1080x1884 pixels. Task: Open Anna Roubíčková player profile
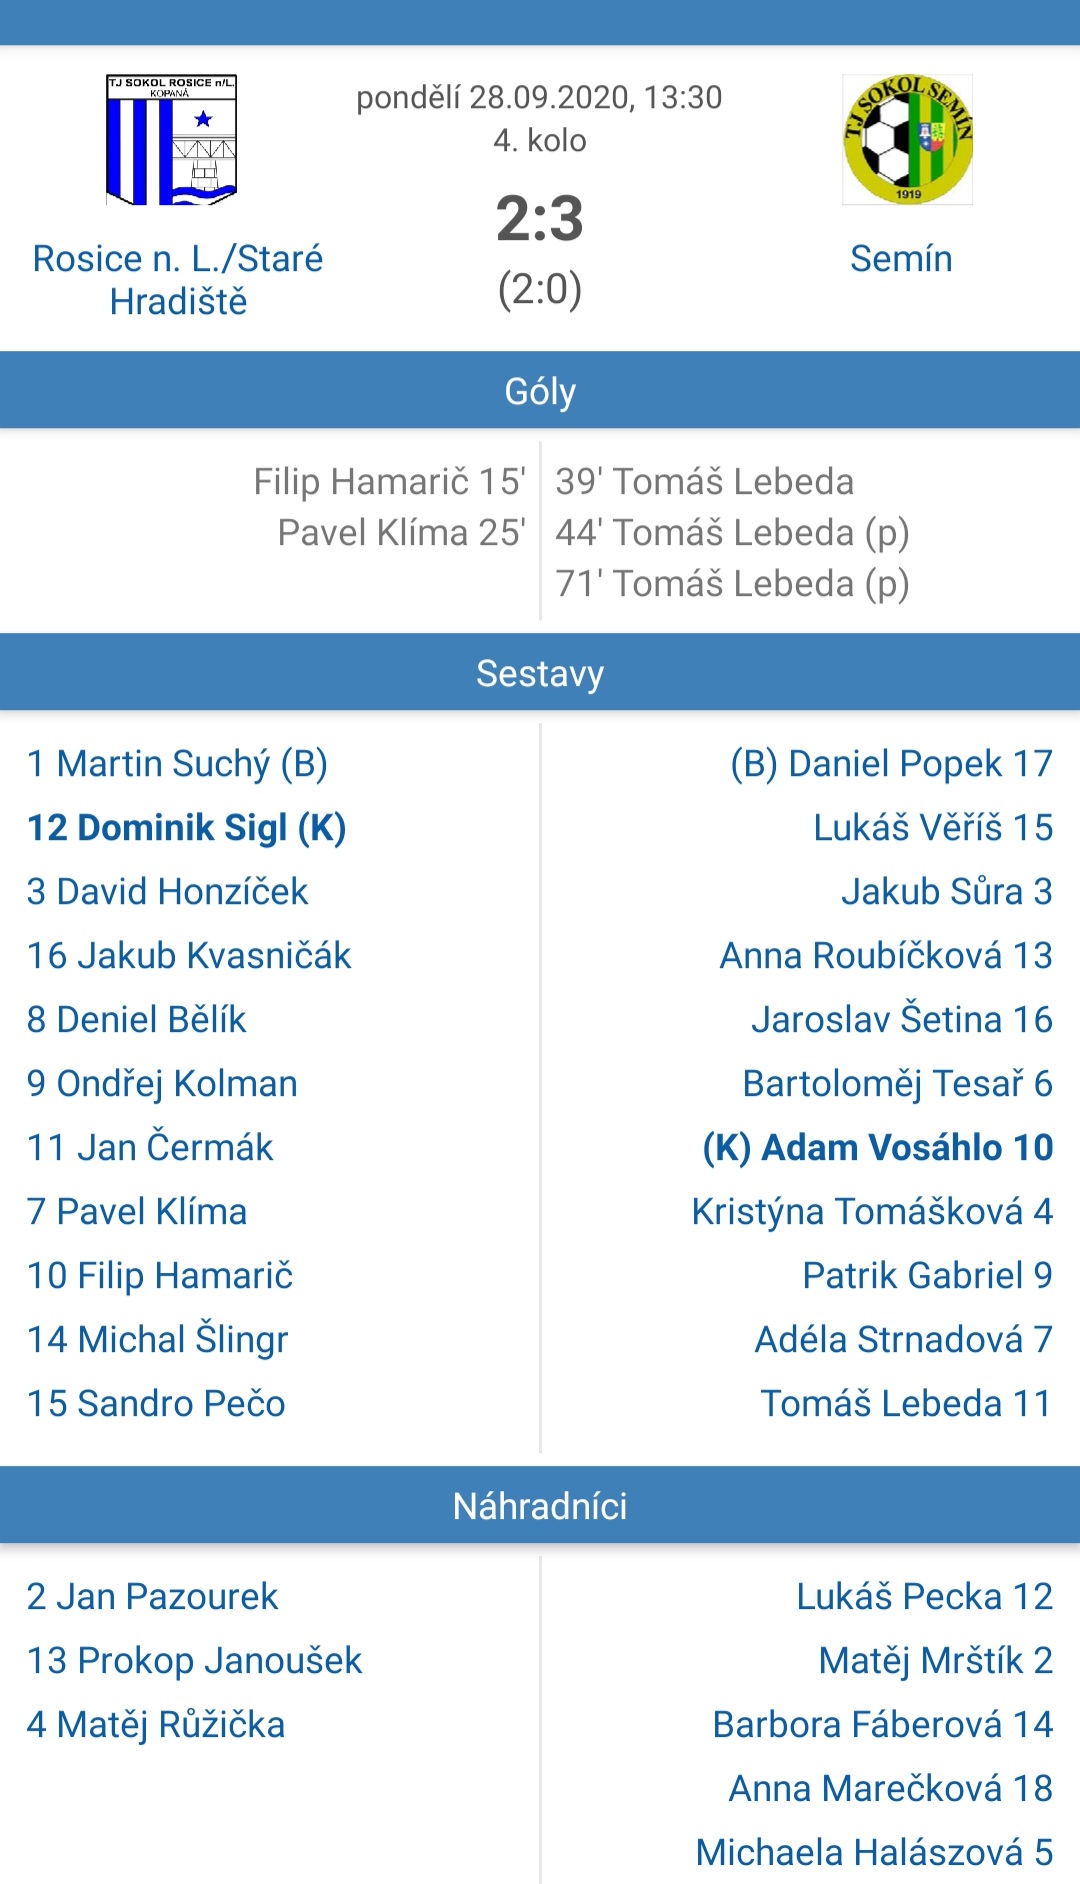[887, 956]
